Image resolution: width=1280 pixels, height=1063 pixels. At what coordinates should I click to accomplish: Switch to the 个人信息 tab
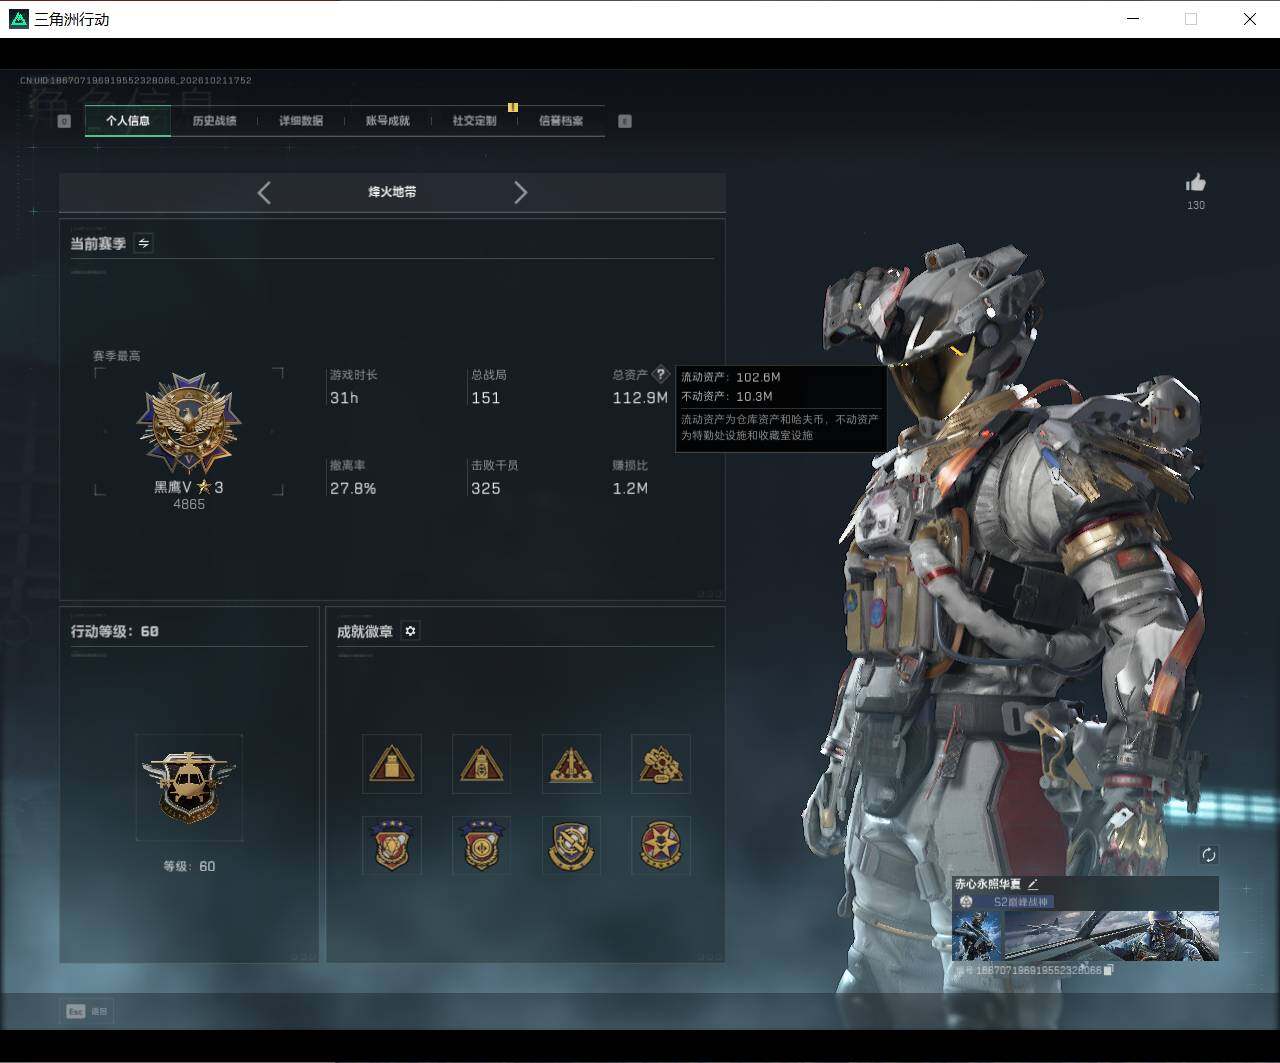pyautogui.click(x=128, y=121)
